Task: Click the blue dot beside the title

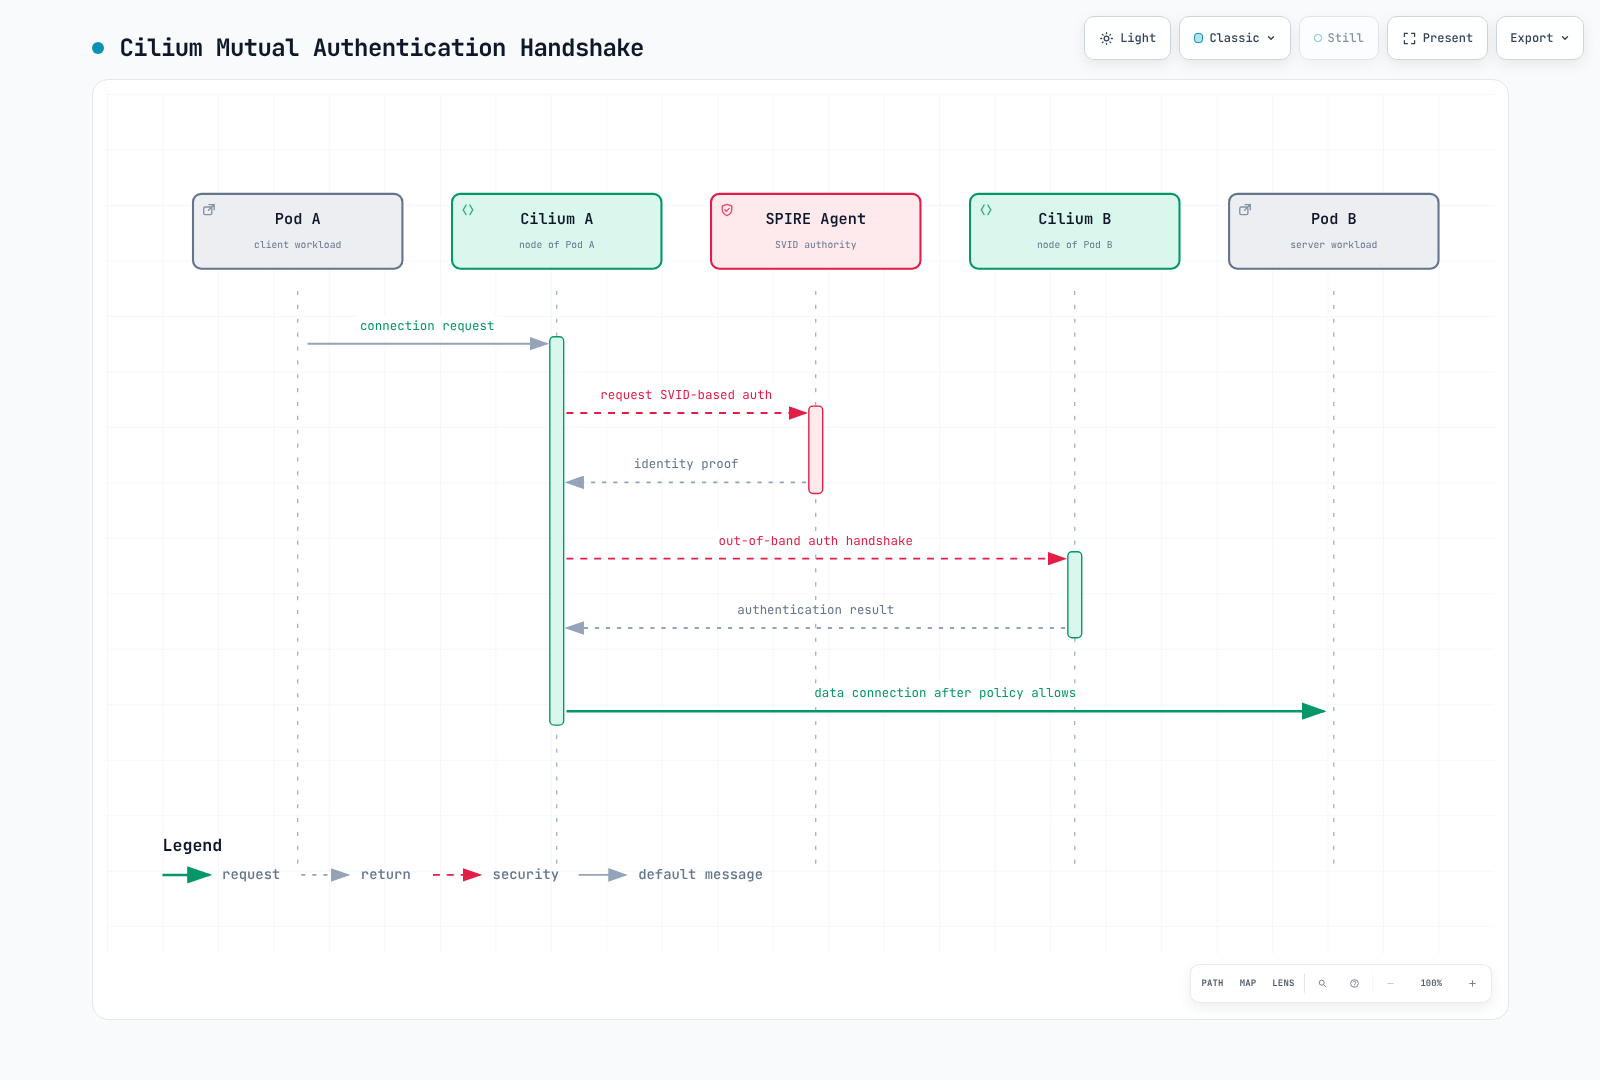Action: pyautogui.click(x=98, y=48)
